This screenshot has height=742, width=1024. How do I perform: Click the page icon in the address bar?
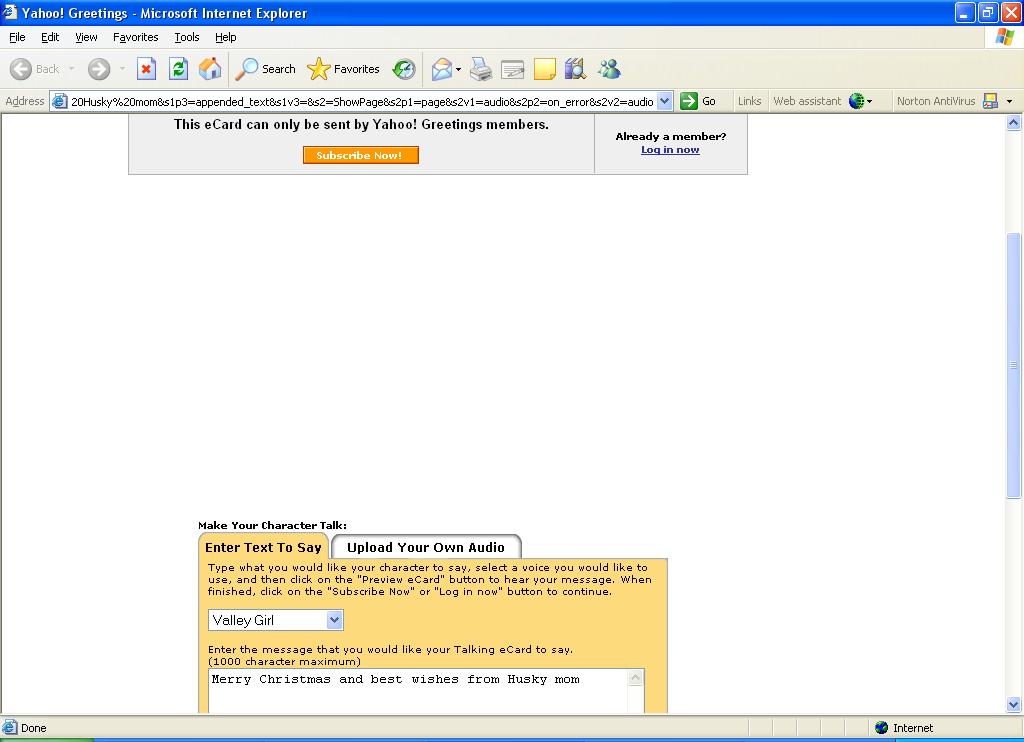pyautogui.click(x=59, y=101)
